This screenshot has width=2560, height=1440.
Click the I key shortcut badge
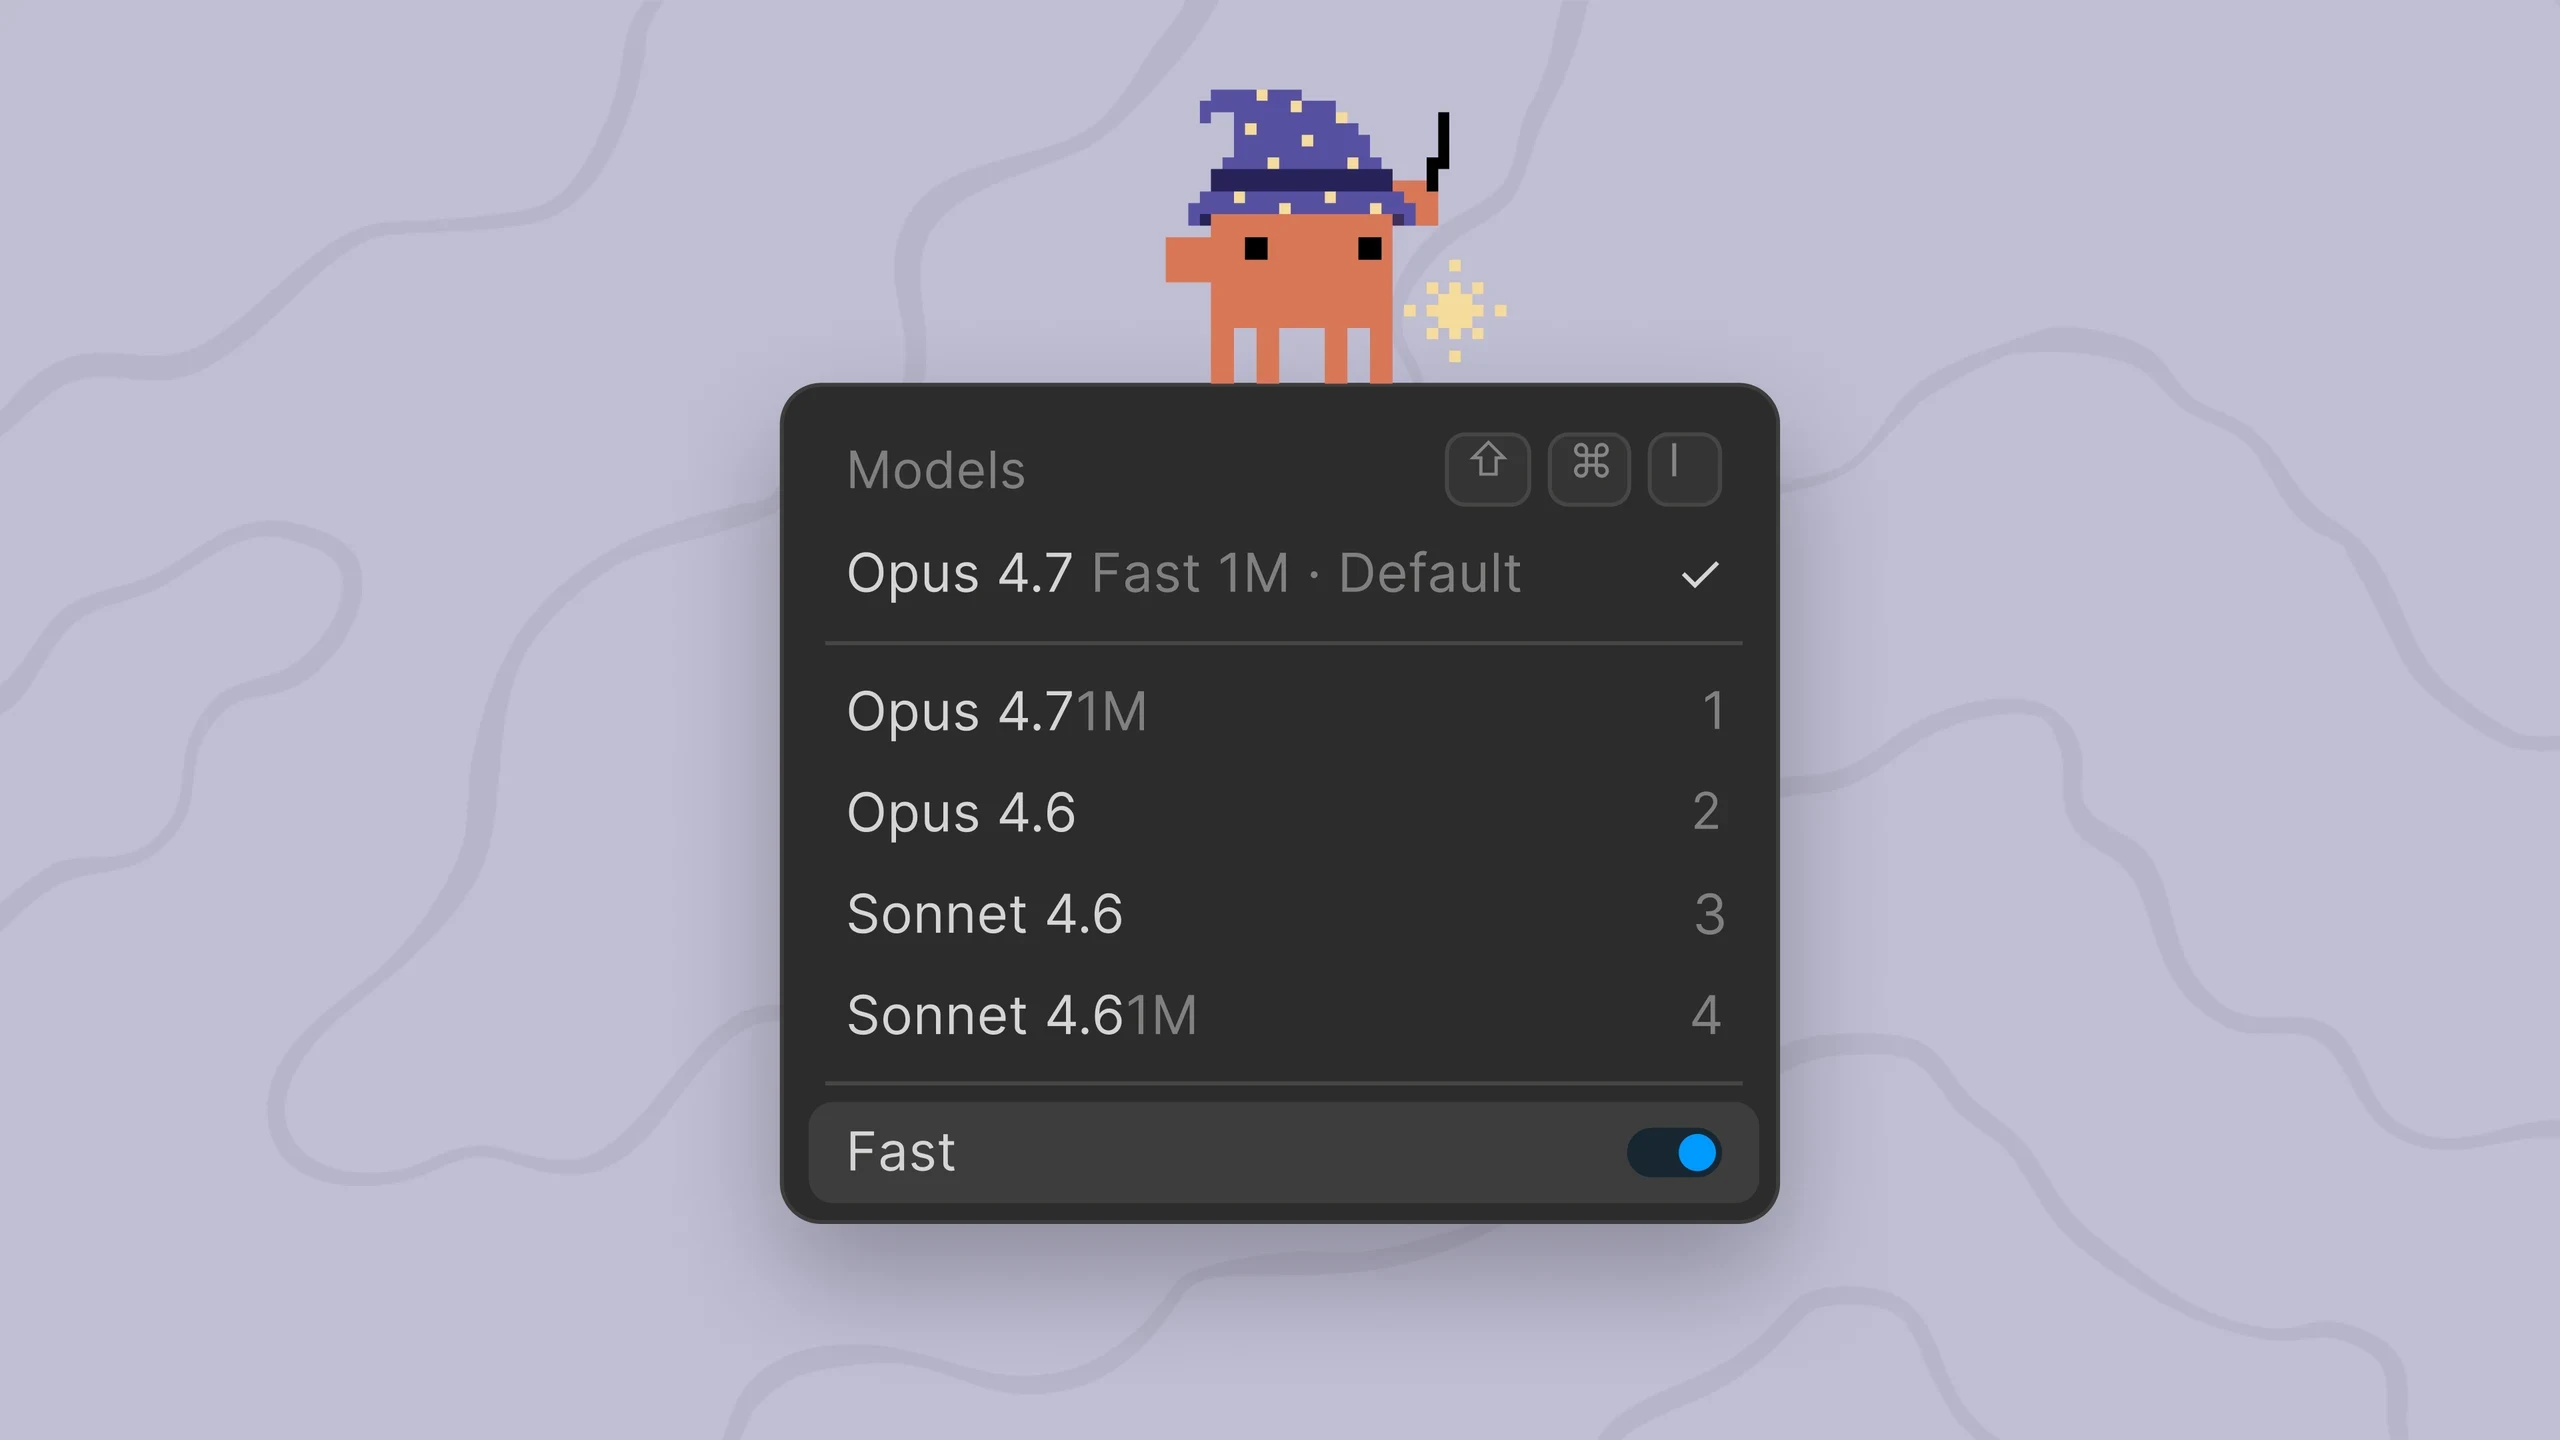(1684, 469)
